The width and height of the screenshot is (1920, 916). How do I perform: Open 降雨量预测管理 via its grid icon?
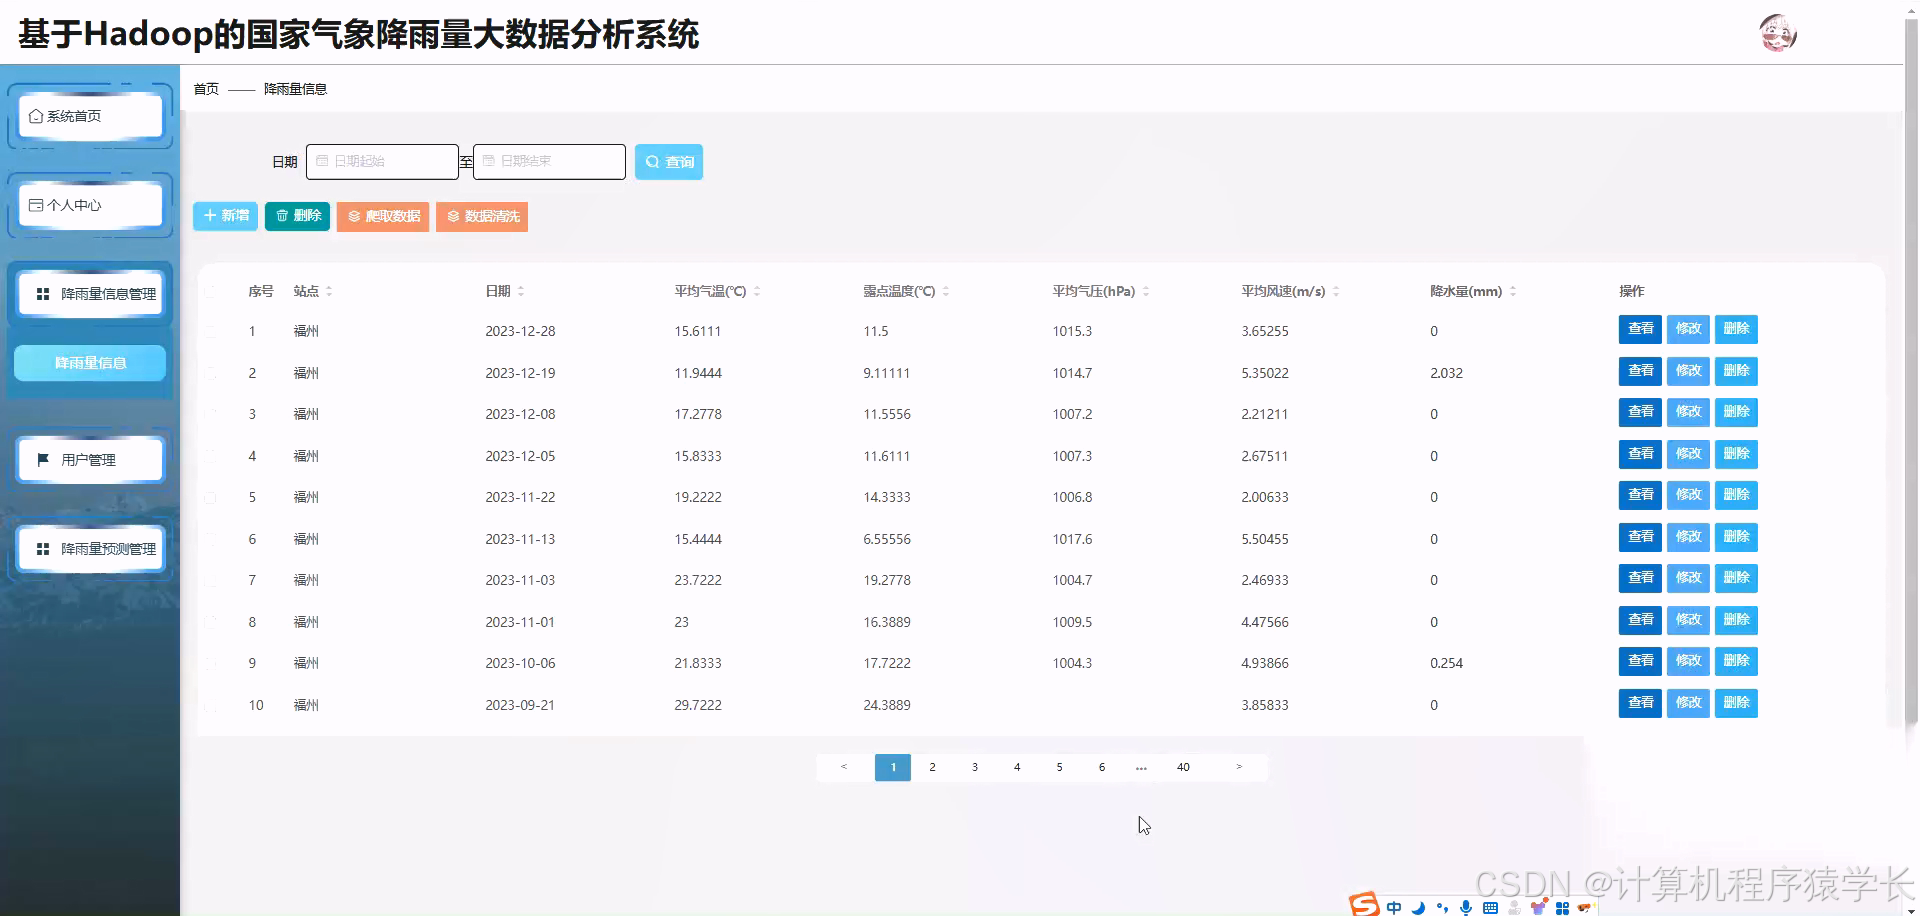[41, 549]
